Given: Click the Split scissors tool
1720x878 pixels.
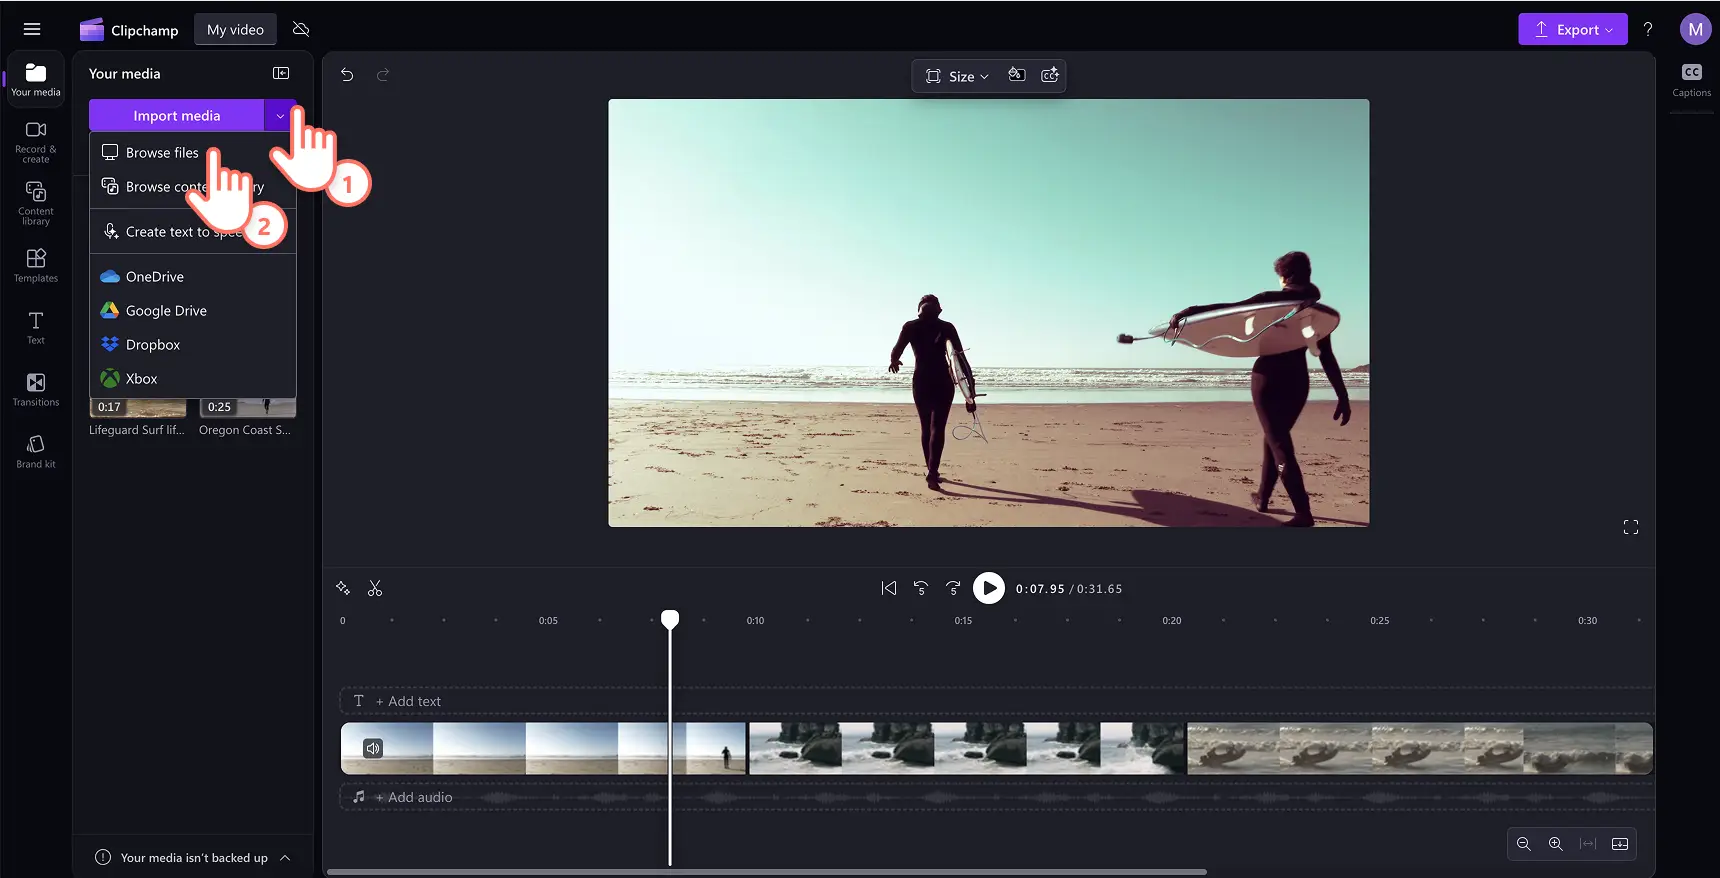Looking at the screenshot, I should tap(375, 588).
